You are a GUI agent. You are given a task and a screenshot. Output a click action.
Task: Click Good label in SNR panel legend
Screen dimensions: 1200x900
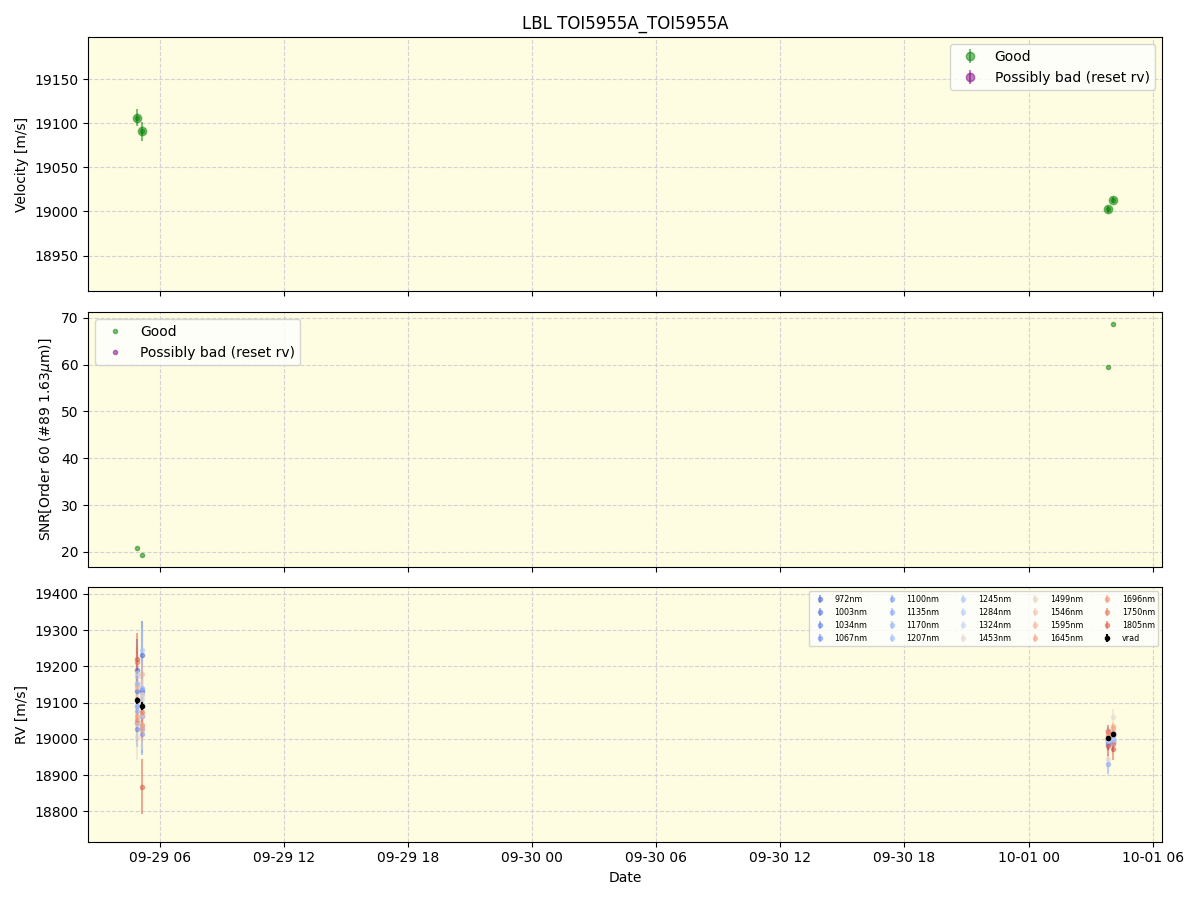pyautogui.click(x=158, y=331)
